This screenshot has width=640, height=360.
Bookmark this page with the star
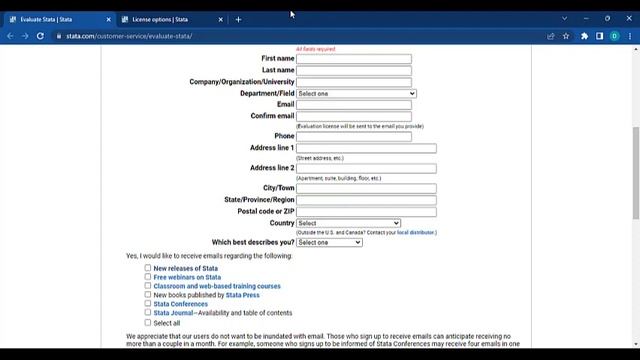pos(566,36)
